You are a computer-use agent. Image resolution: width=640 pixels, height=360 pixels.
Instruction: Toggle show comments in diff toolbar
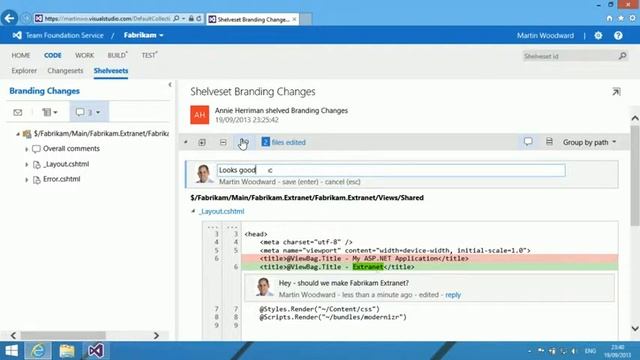tap(528, 142)
